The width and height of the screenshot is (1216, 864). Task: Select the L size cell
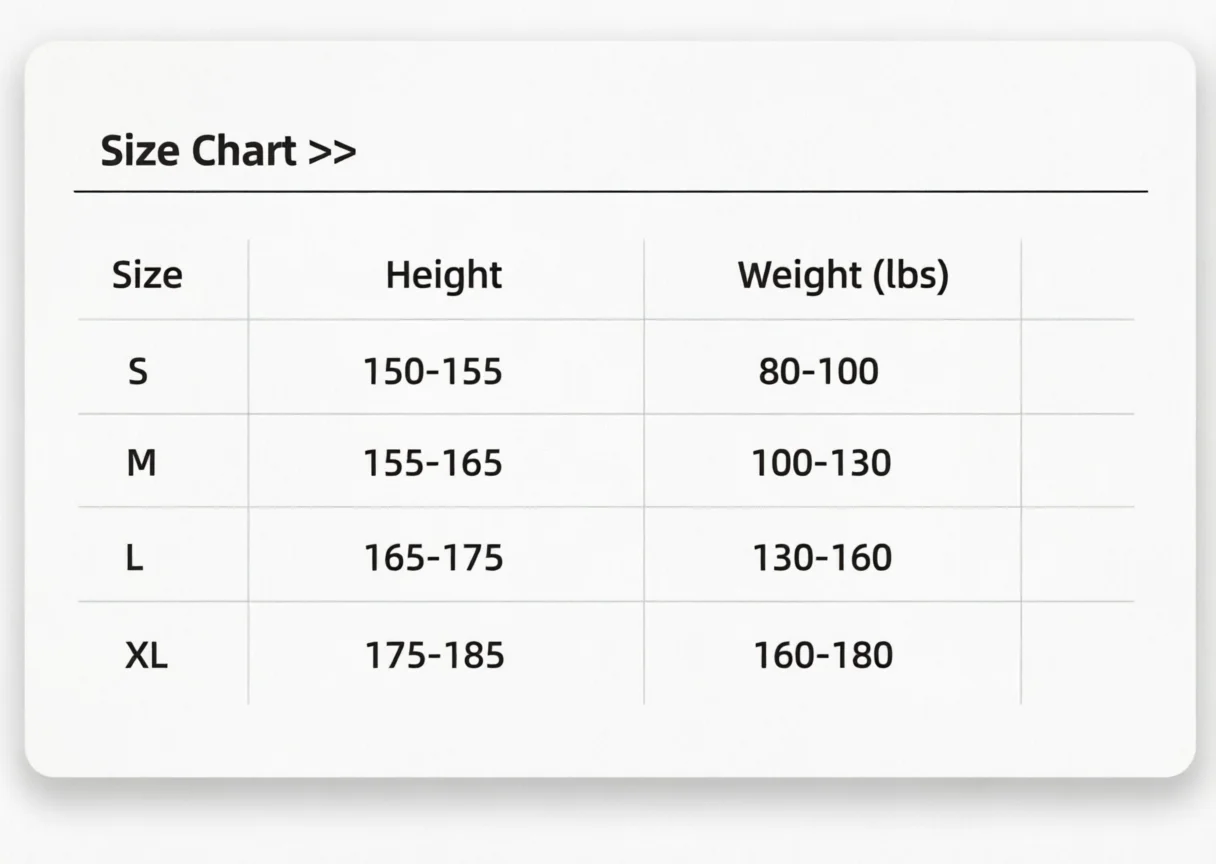135,558
